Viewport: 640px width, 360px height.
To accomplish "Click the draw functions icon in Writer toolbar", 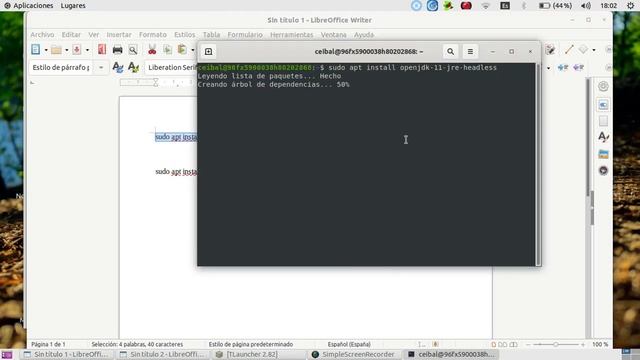I will click(x=550, y=50).
